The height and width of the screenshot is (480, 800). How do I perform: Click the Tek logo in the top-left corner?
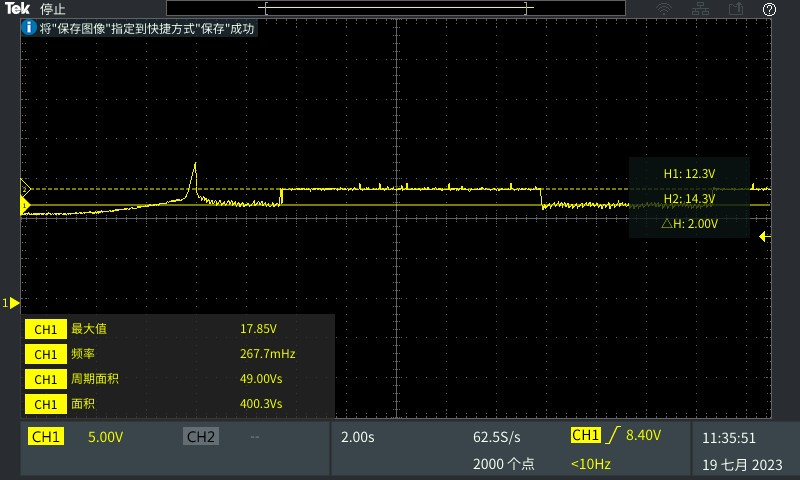18,9
